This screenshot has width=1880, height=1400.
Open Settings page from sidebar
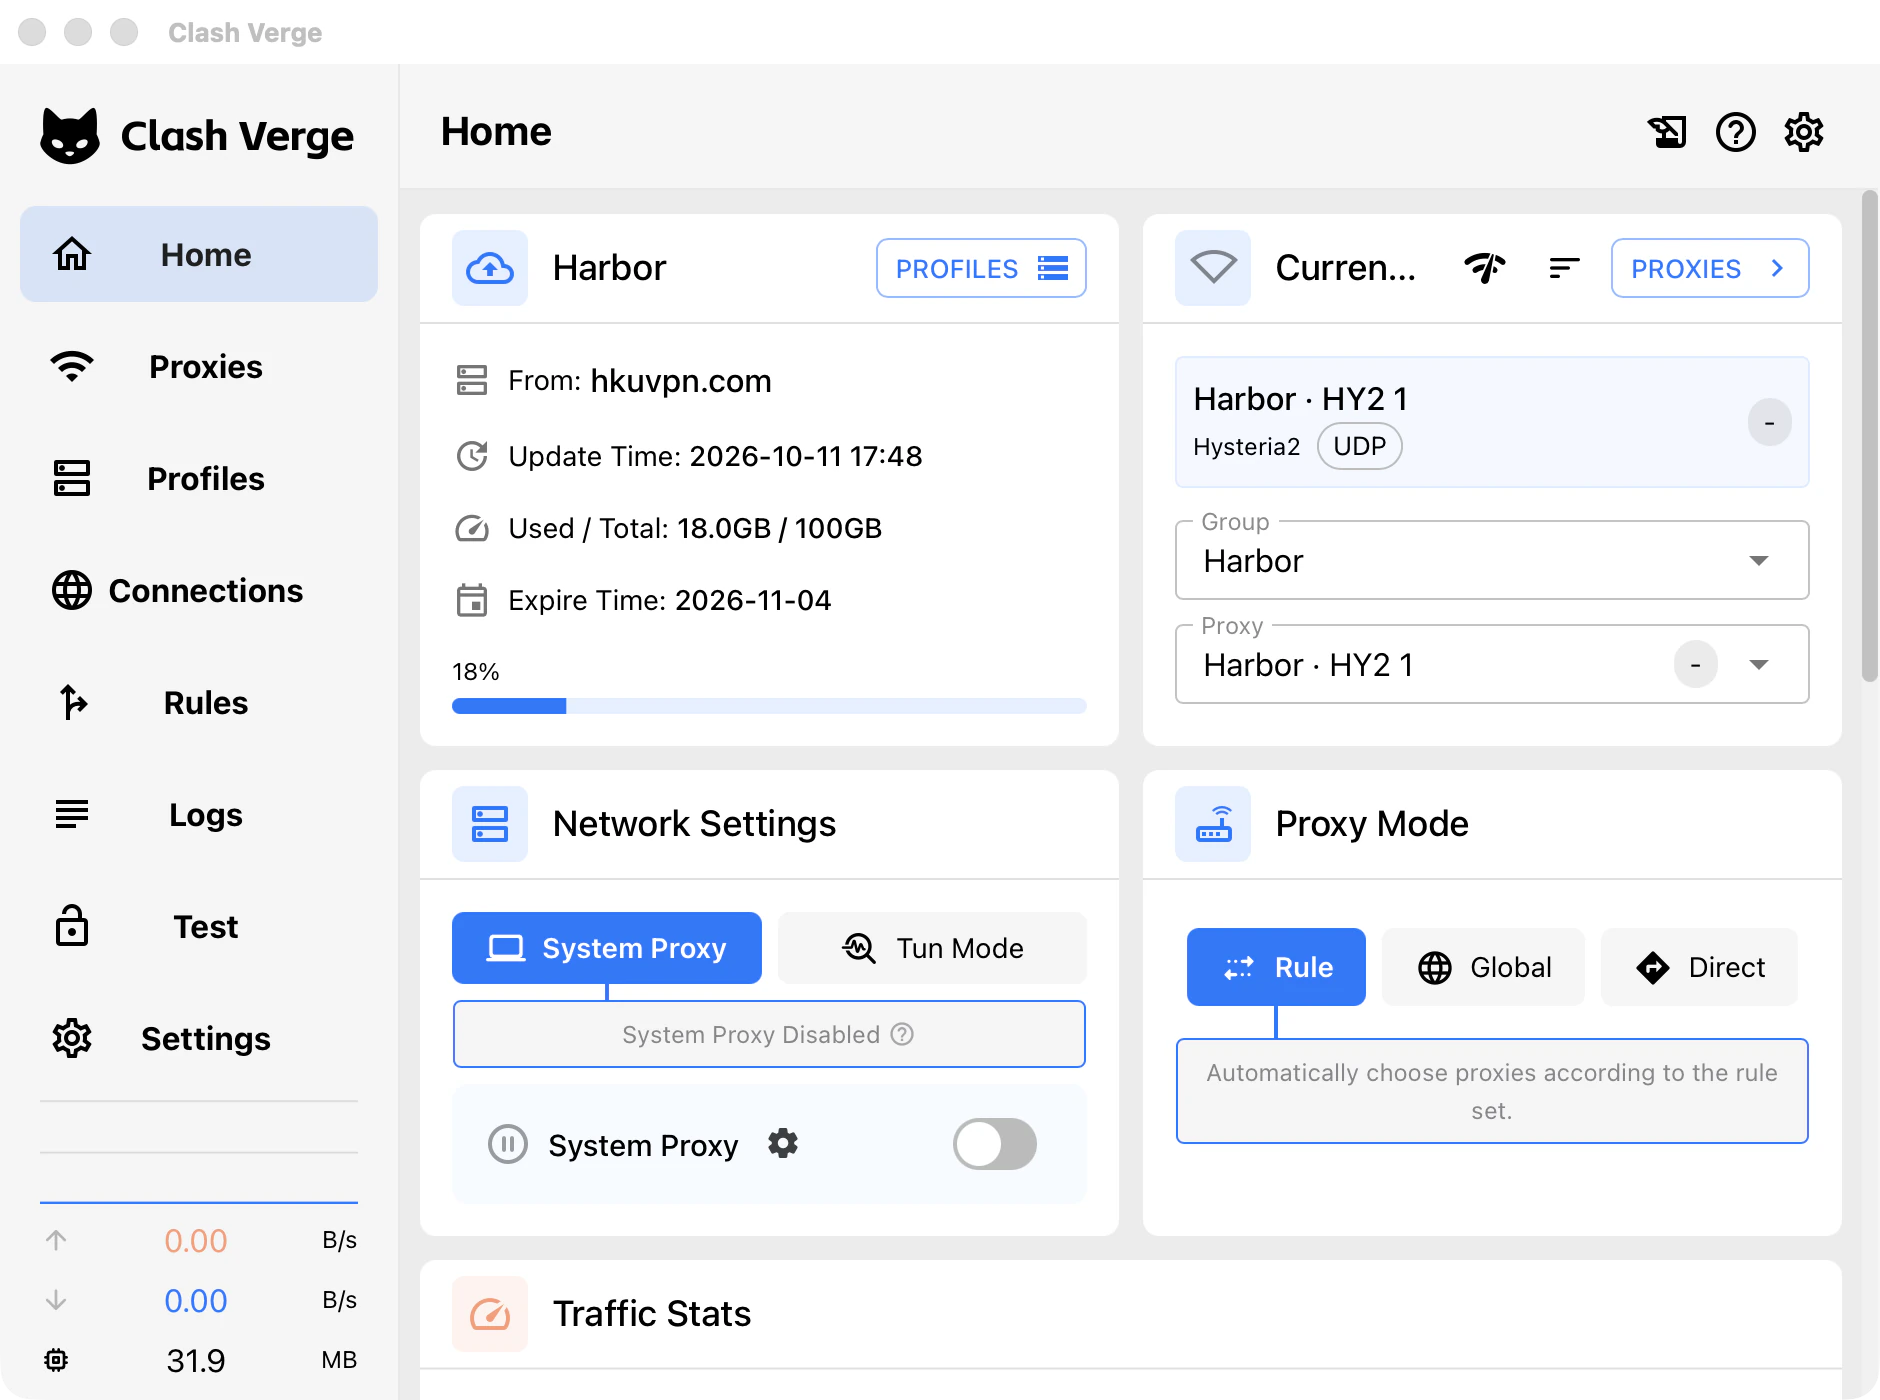(x=199, y=1039)
